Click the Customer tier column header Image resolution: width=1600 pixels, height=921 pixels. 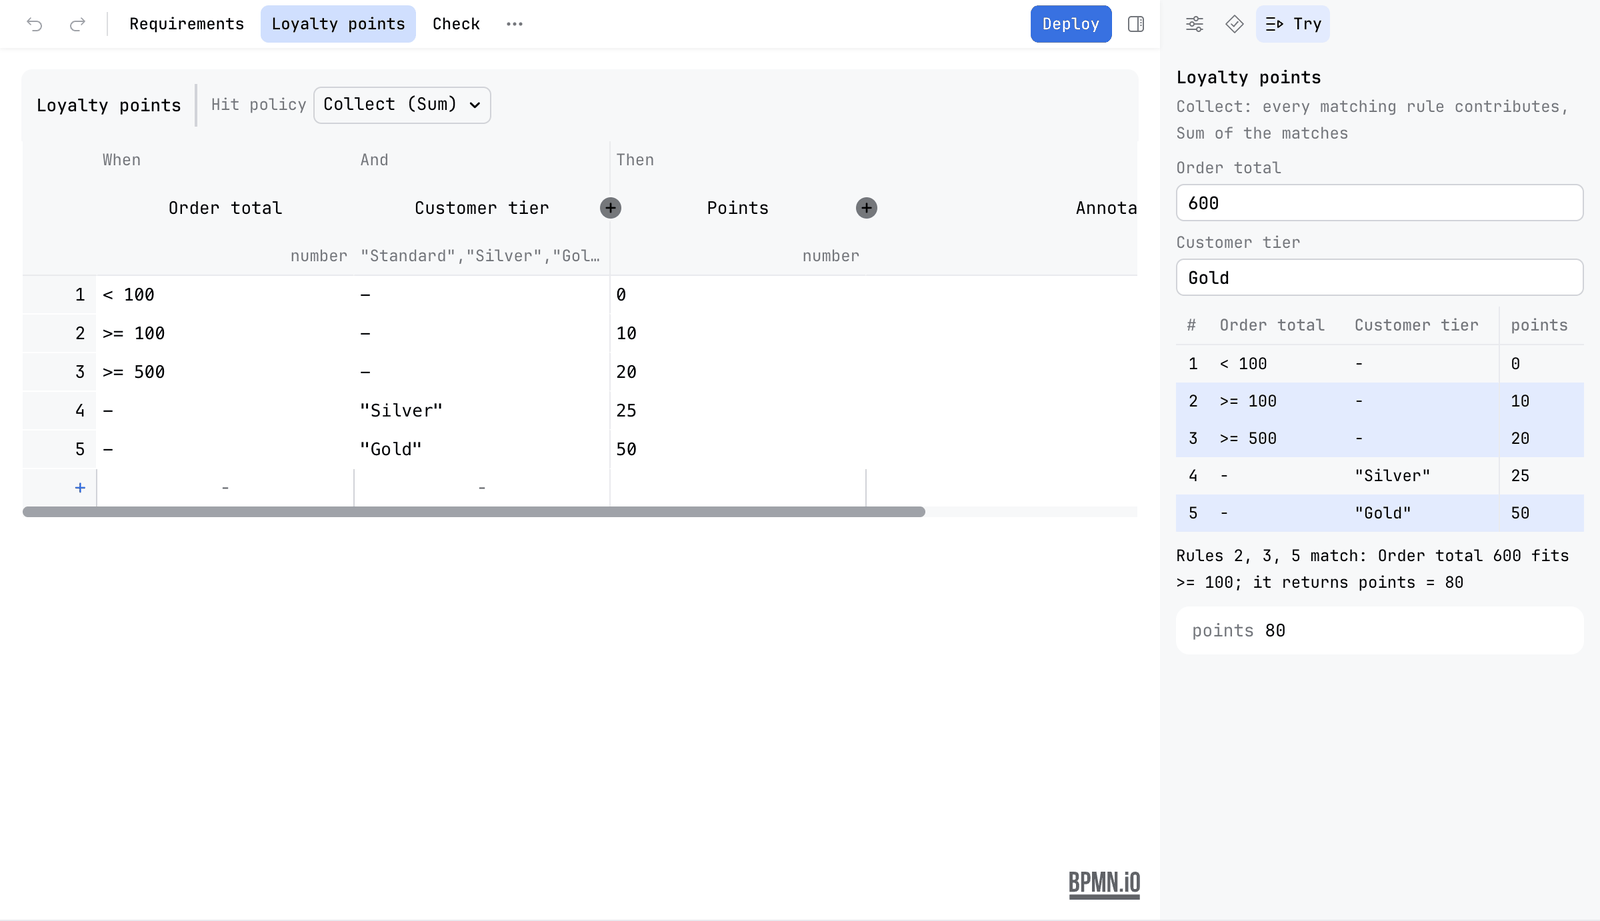481,208
